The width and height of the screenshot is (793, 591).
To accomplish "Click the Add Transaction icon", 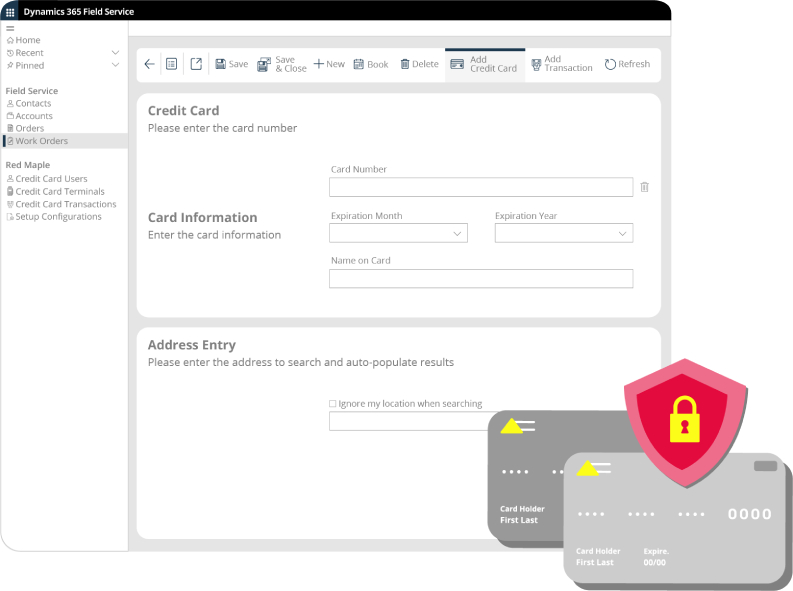I will coord(536,65).
